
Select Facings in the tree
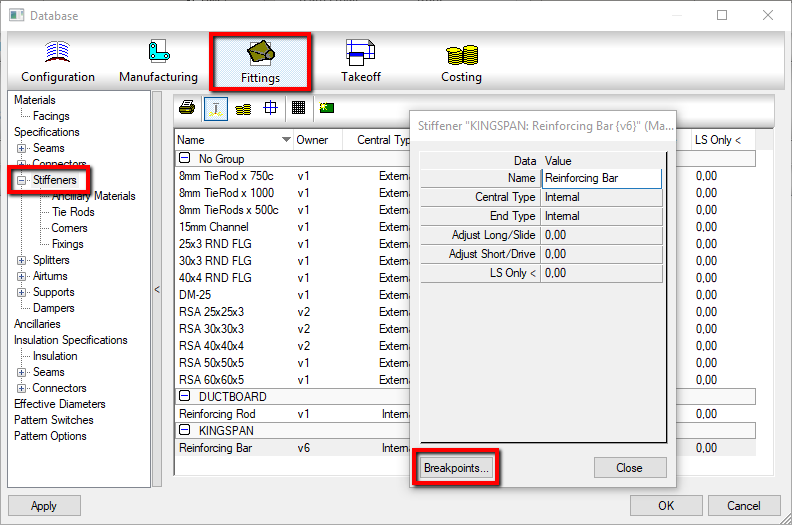51,116
